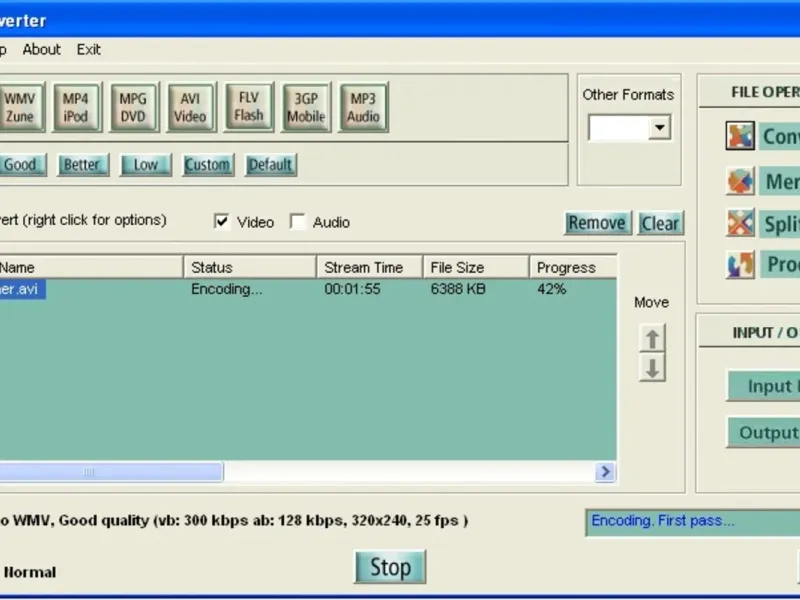This screenshot has height=600, width=800.
Task: Click the right arrow of horizontal scrollbar
Action: [x=605, y=472]
